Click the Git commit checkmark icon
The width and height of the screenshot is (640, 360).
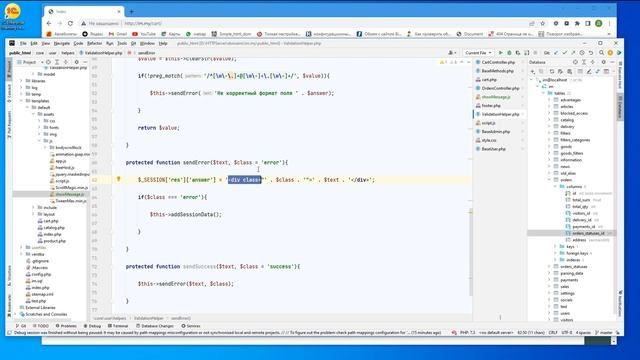(565, 53)
